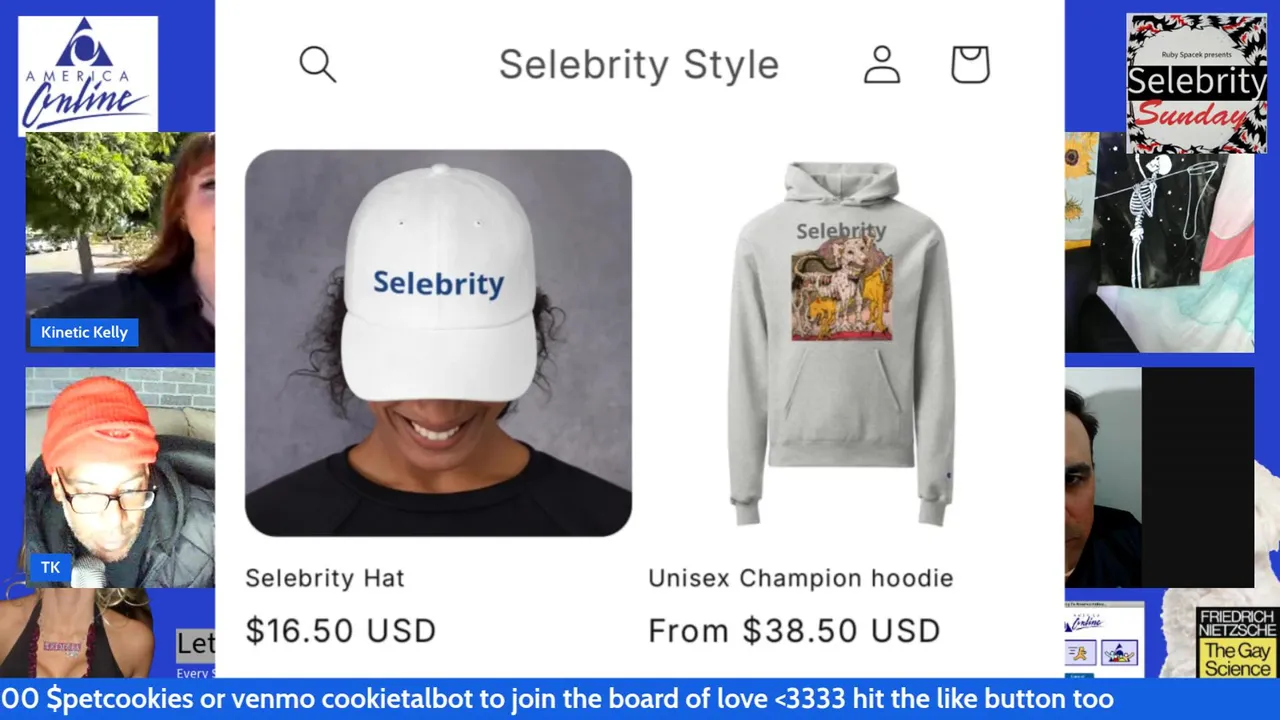This screenshot has width=1280, height=720.
Task: Click the Nietzsche Gay Science book cover
Action: [1237, 642]
